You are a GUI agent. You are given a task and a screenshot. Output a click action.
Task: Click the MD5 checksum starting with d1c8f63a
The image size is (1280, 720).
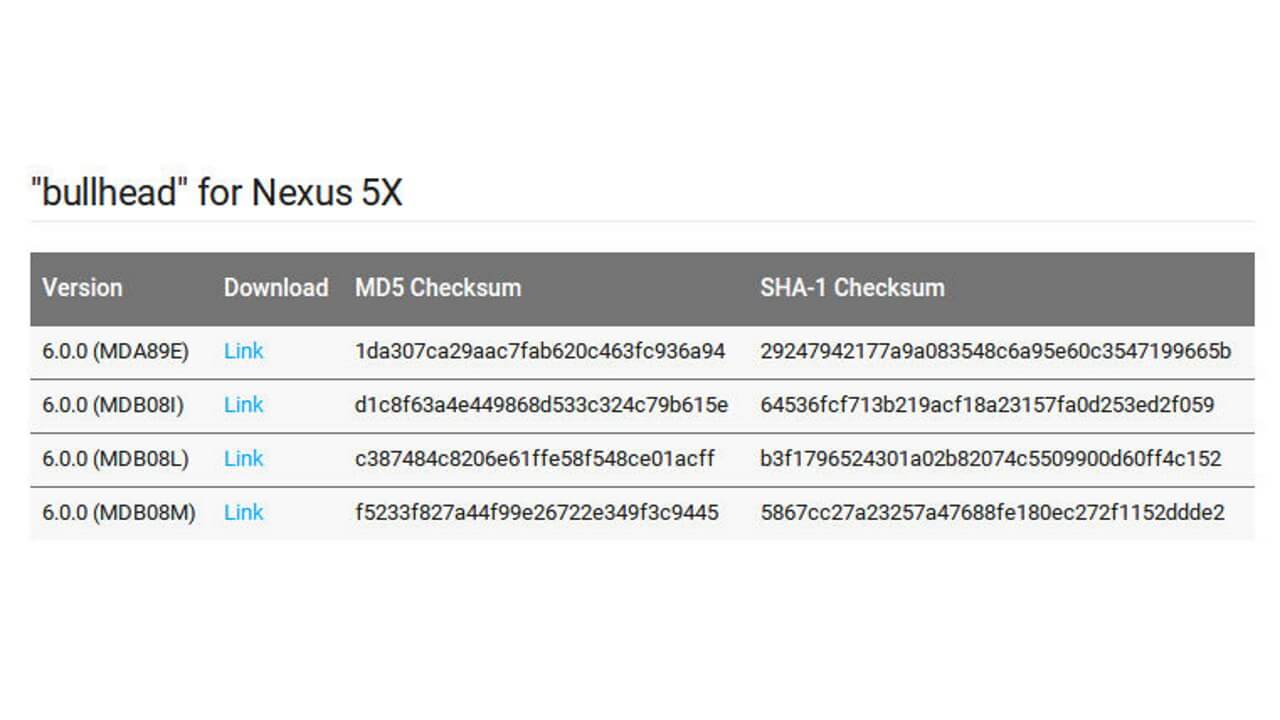[x=541, y=405]
